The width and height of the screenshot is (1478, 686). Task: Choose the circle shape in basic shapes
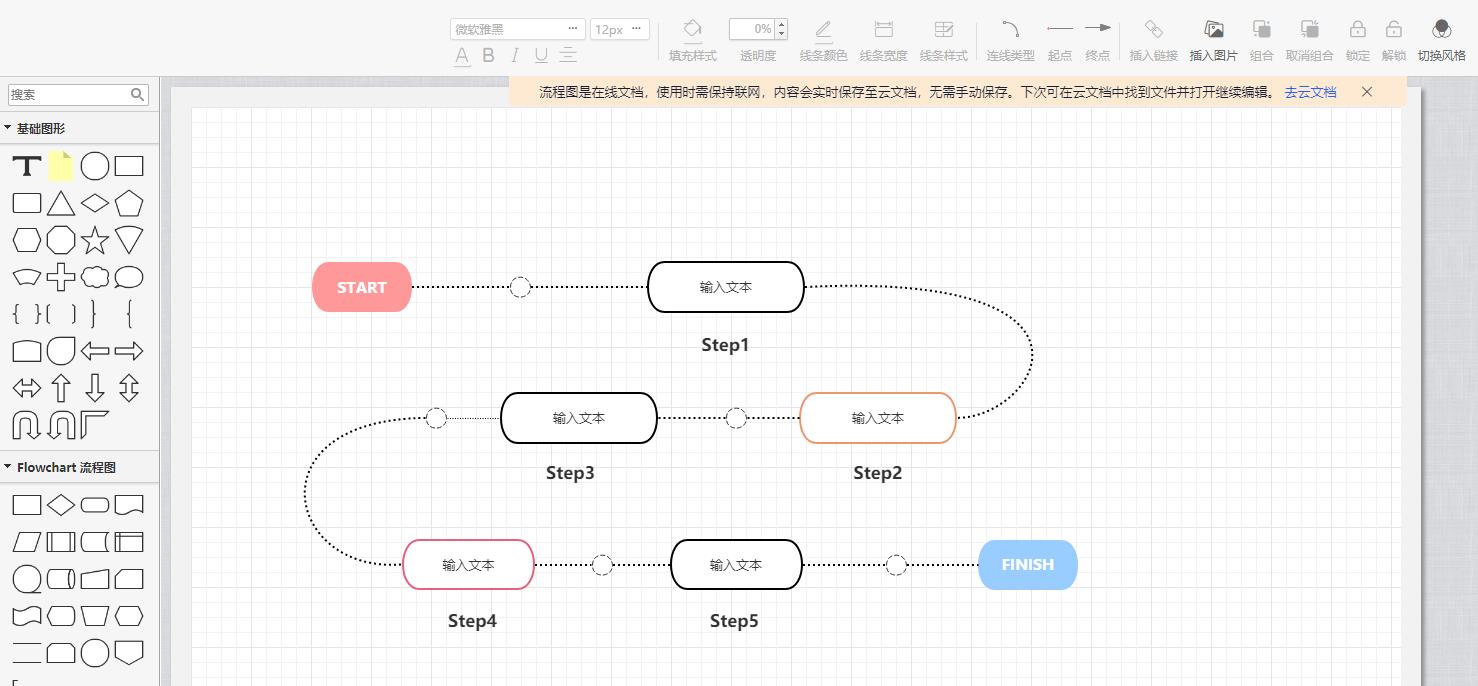(95, 166)
